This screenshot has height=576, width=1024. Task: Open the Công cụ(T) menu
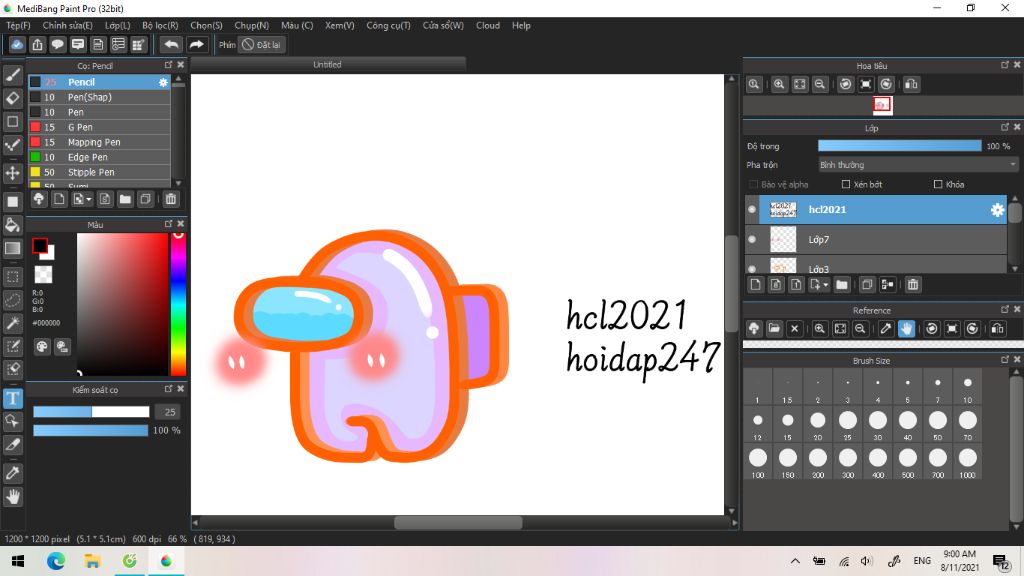click(x=388, y=25)
